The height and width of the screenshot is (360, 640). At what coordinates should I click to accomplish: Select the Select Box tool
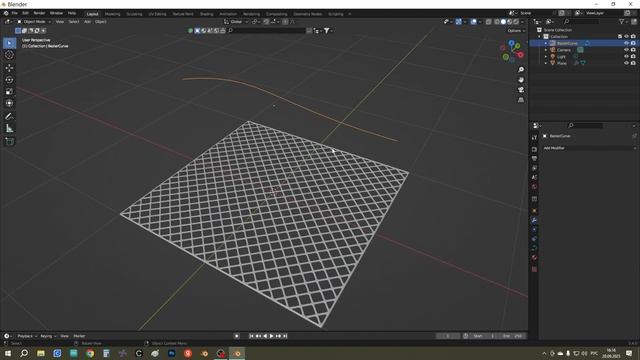click(x=9, y=43)
